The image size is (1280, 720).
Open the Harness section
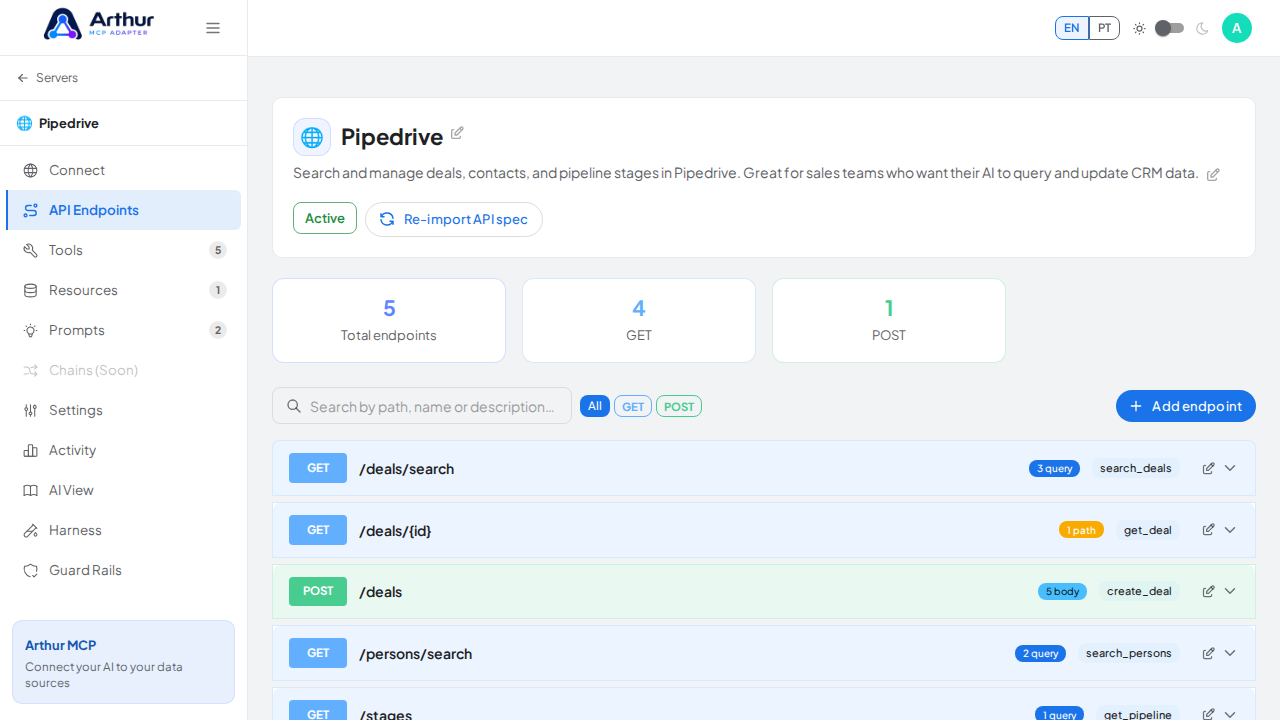pos(123,530)
